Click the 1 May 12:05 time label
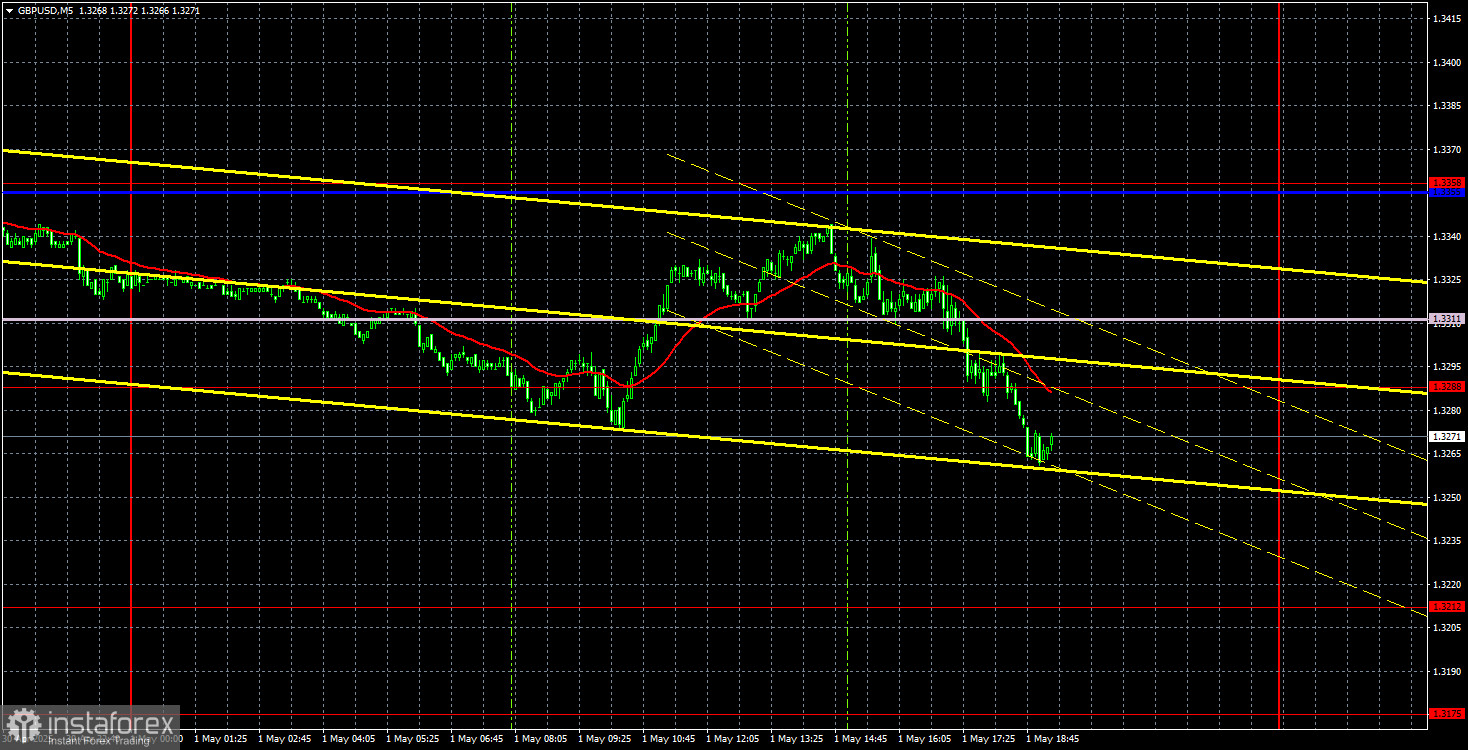The image size is (1468, 750). (732, 739)
